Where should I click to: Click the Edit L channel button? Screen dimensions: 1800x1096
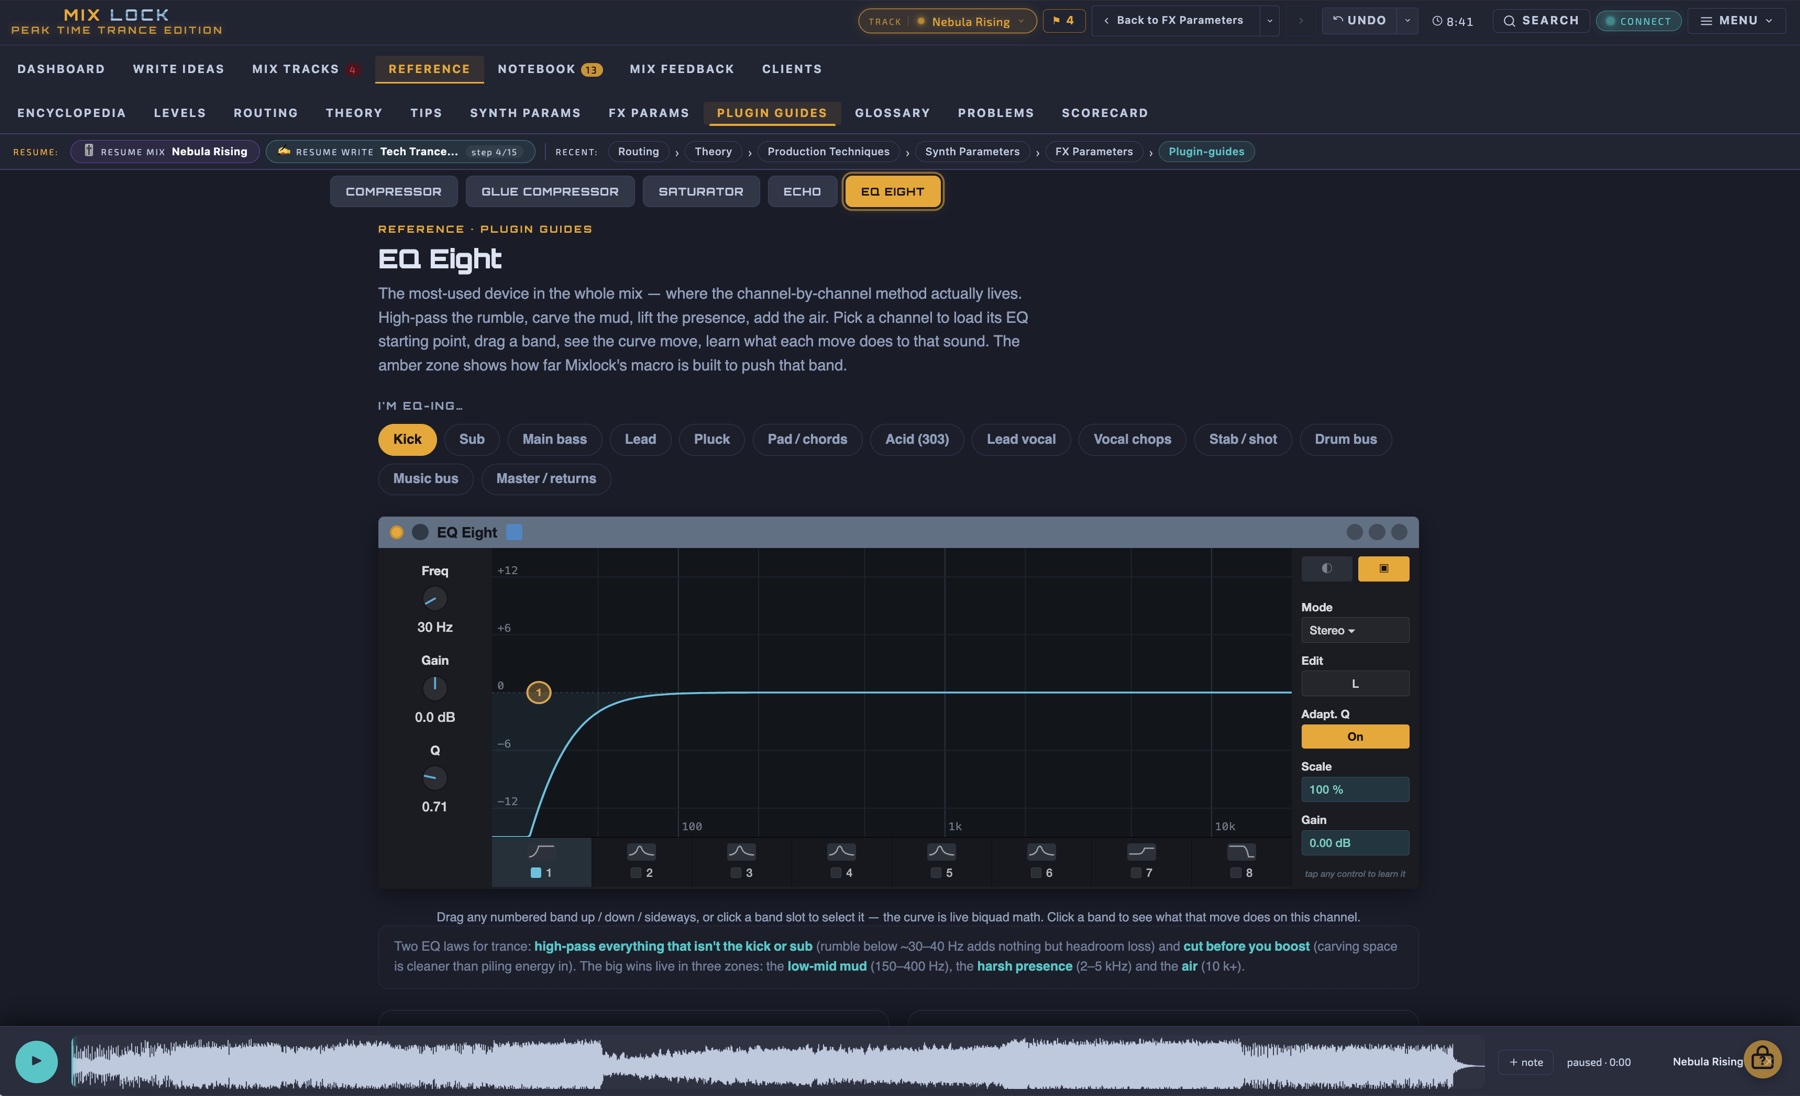point(1355,684)
